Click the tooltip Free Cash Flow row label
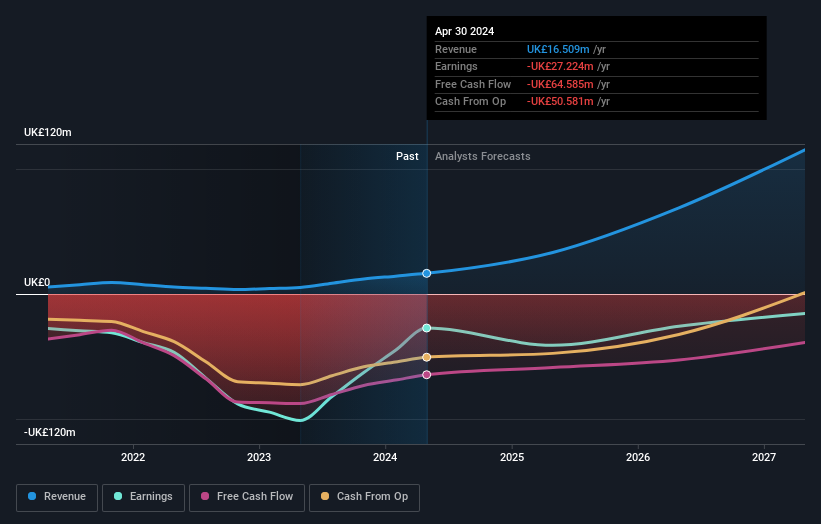Viewport: 821px width, 524px height. [473, 84]
